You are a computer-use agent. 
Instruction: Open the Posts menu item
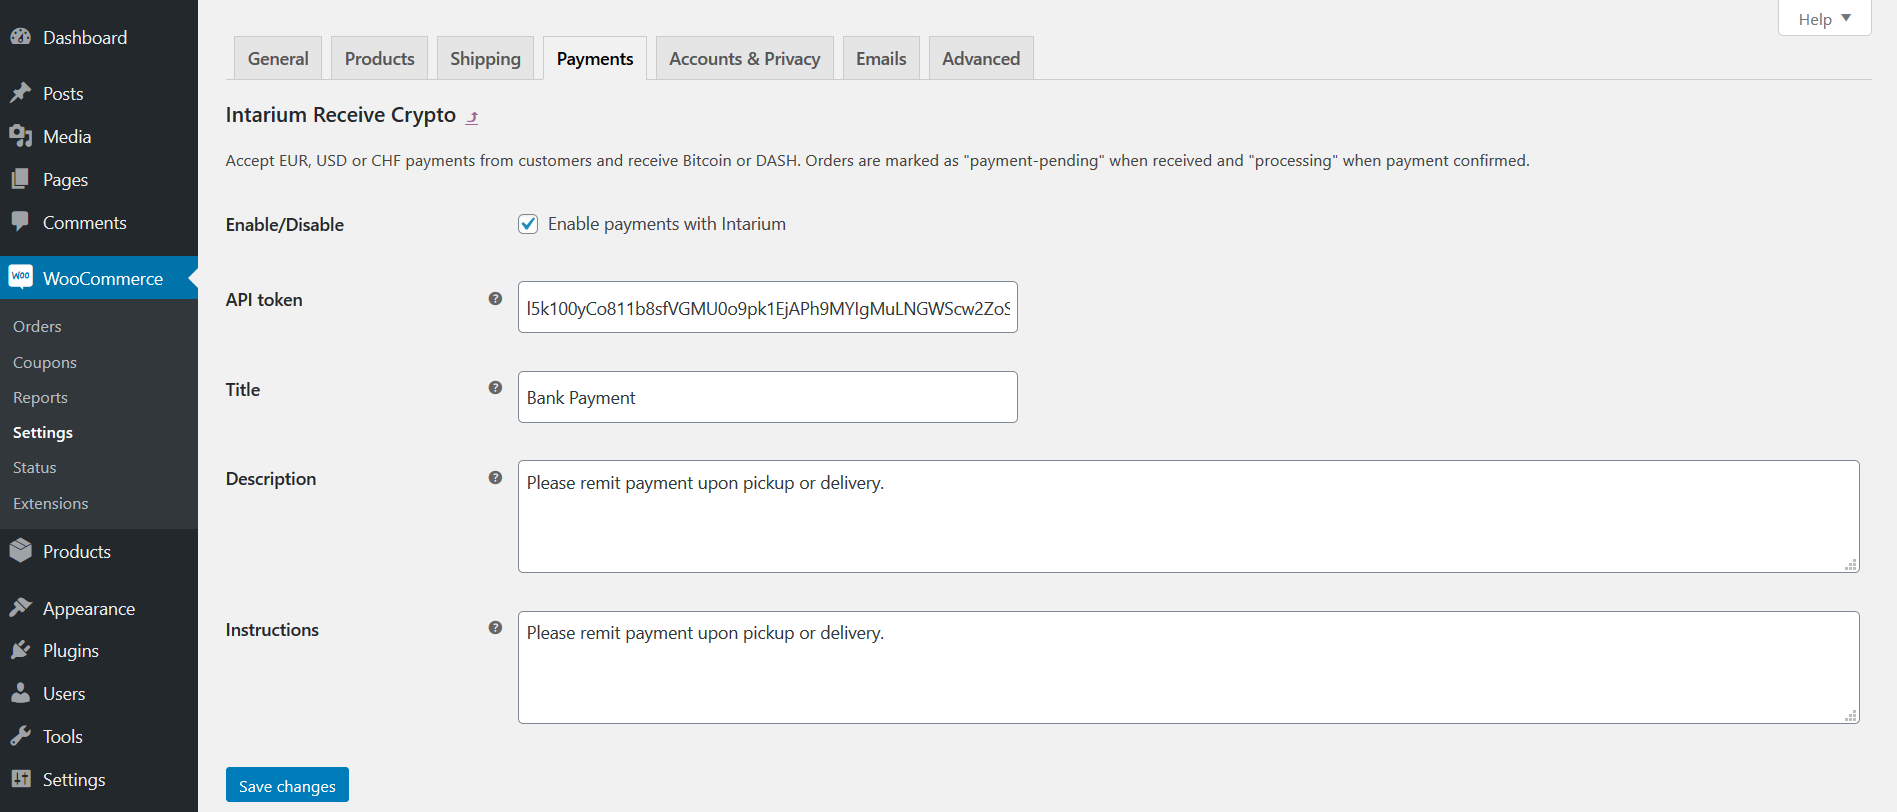coord(99,93)
